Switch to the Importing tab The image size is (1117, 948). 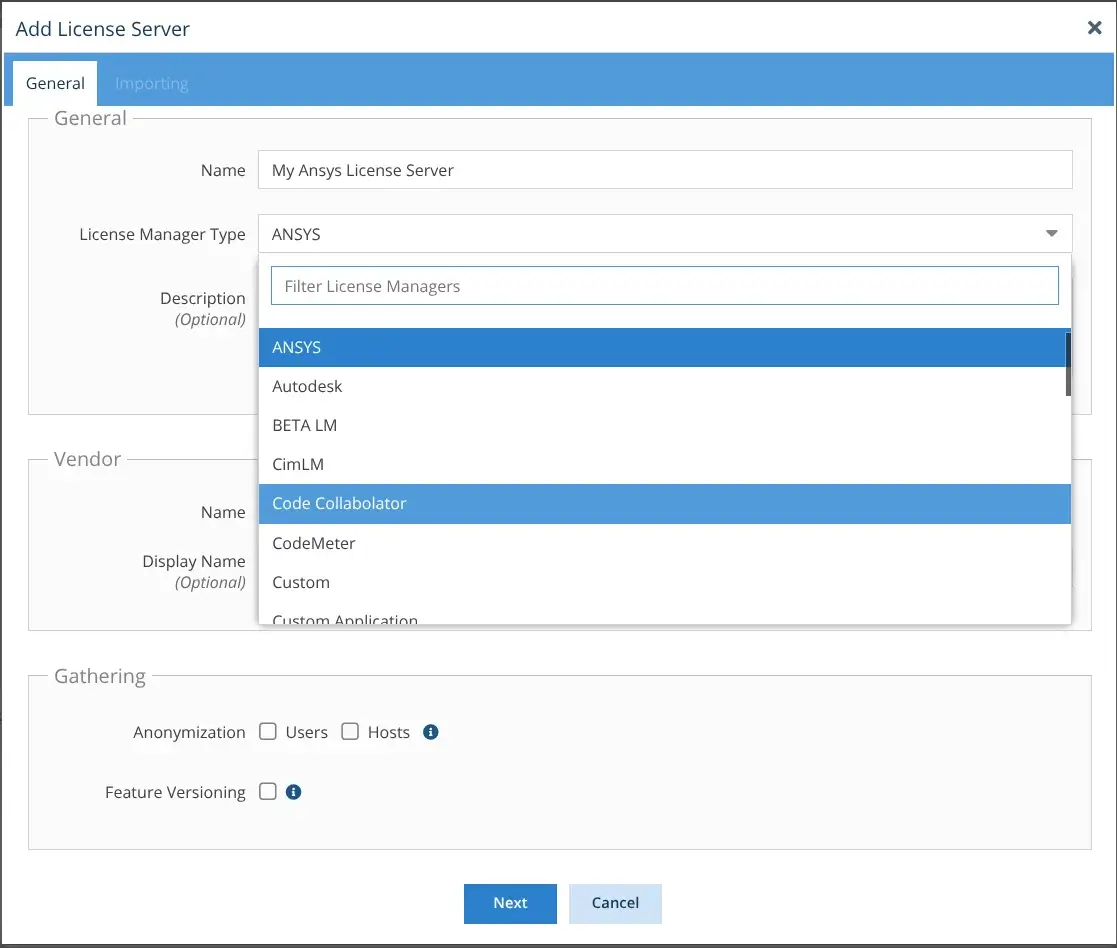pyautogui.click(x=152, y=83)
